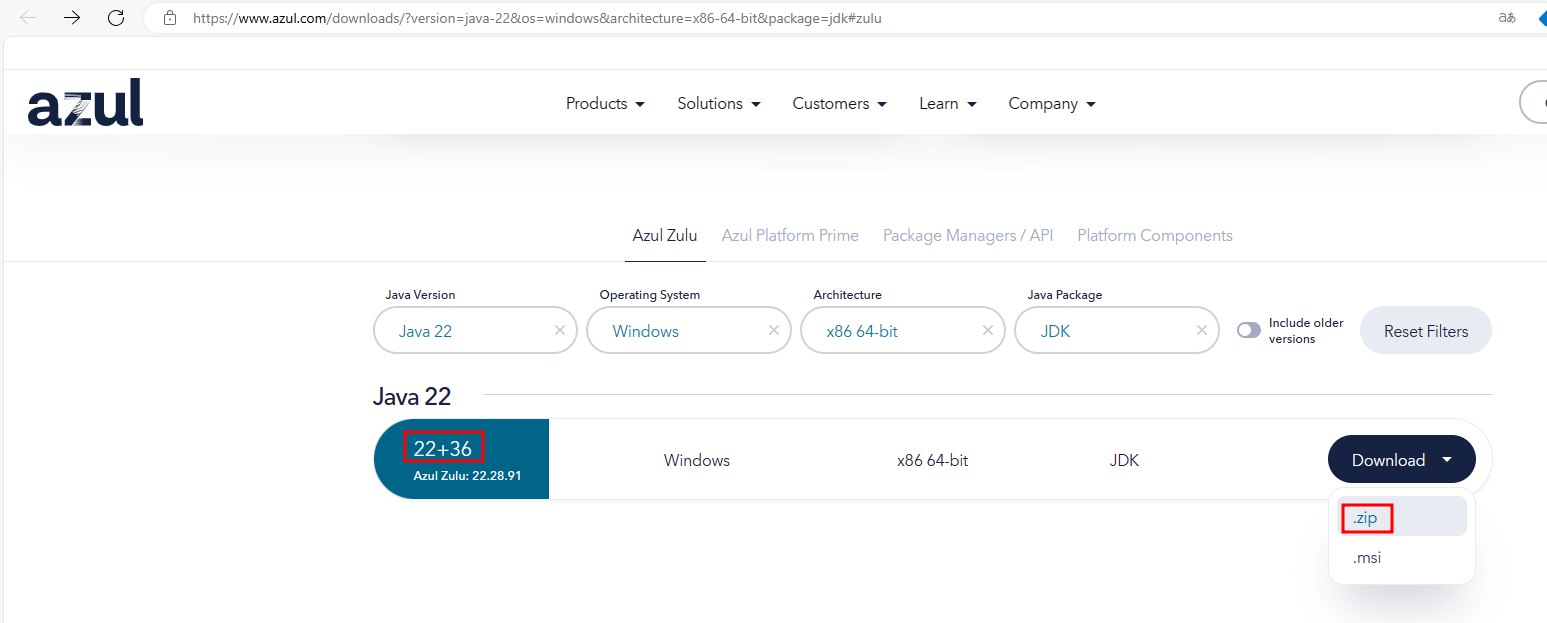Screen dimensions: 1547x623
Task: Click the JDK cell in result row
Action: (1124, 460)
